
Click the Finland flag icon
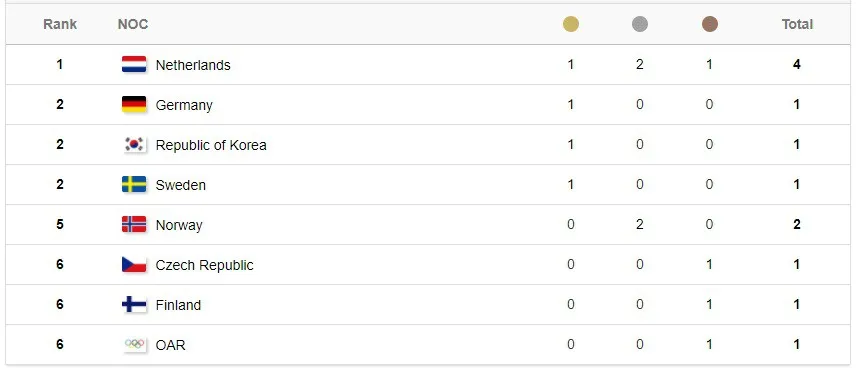pos(134,304)
